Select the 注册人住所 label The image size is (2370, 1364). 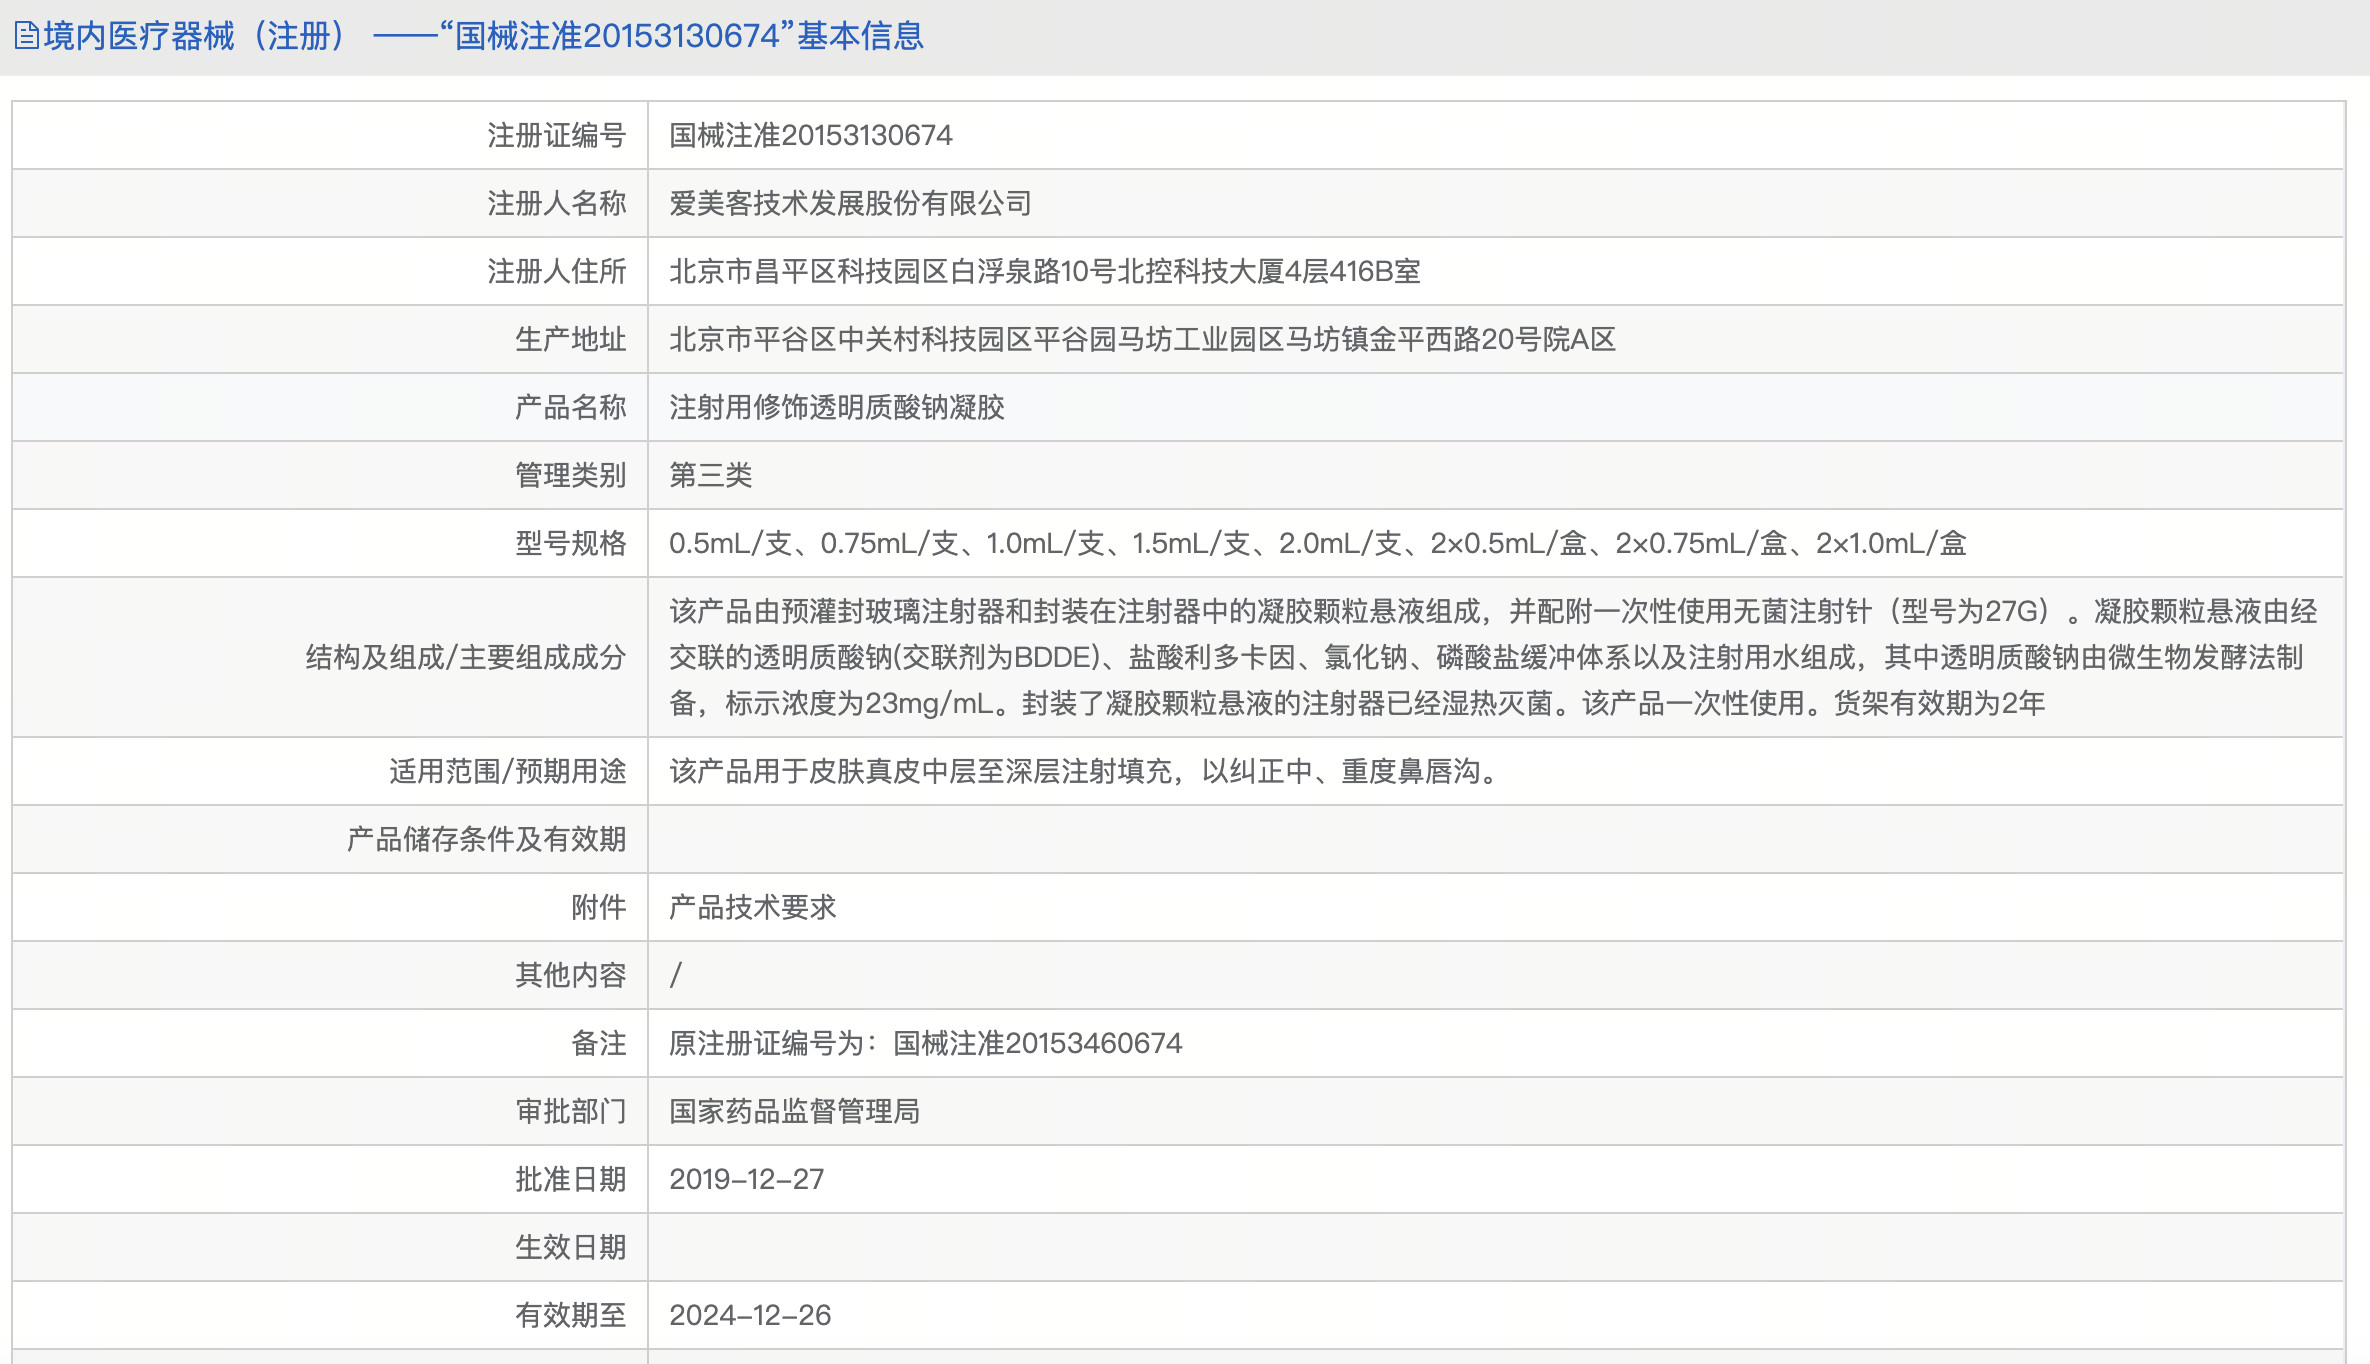coord(557,271)
